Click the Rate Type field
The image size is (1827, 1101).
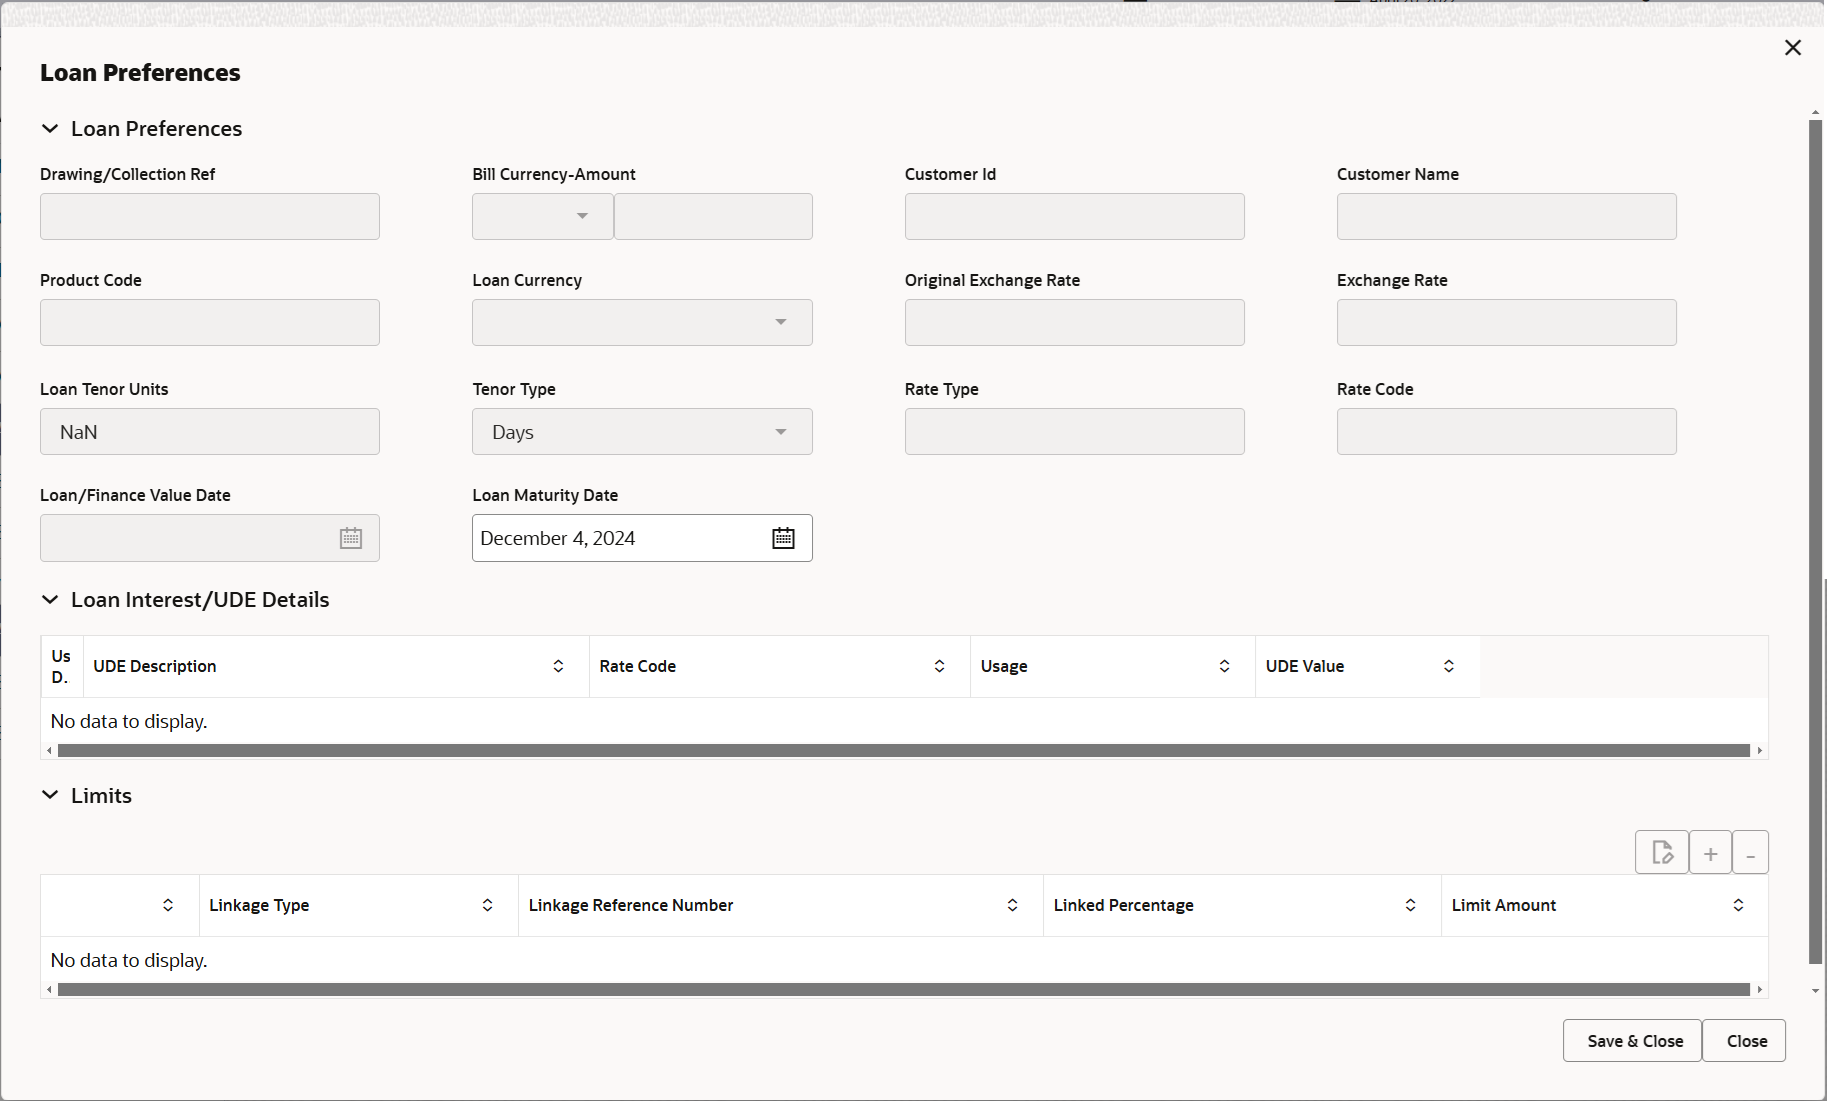(x=1075, y=431)
